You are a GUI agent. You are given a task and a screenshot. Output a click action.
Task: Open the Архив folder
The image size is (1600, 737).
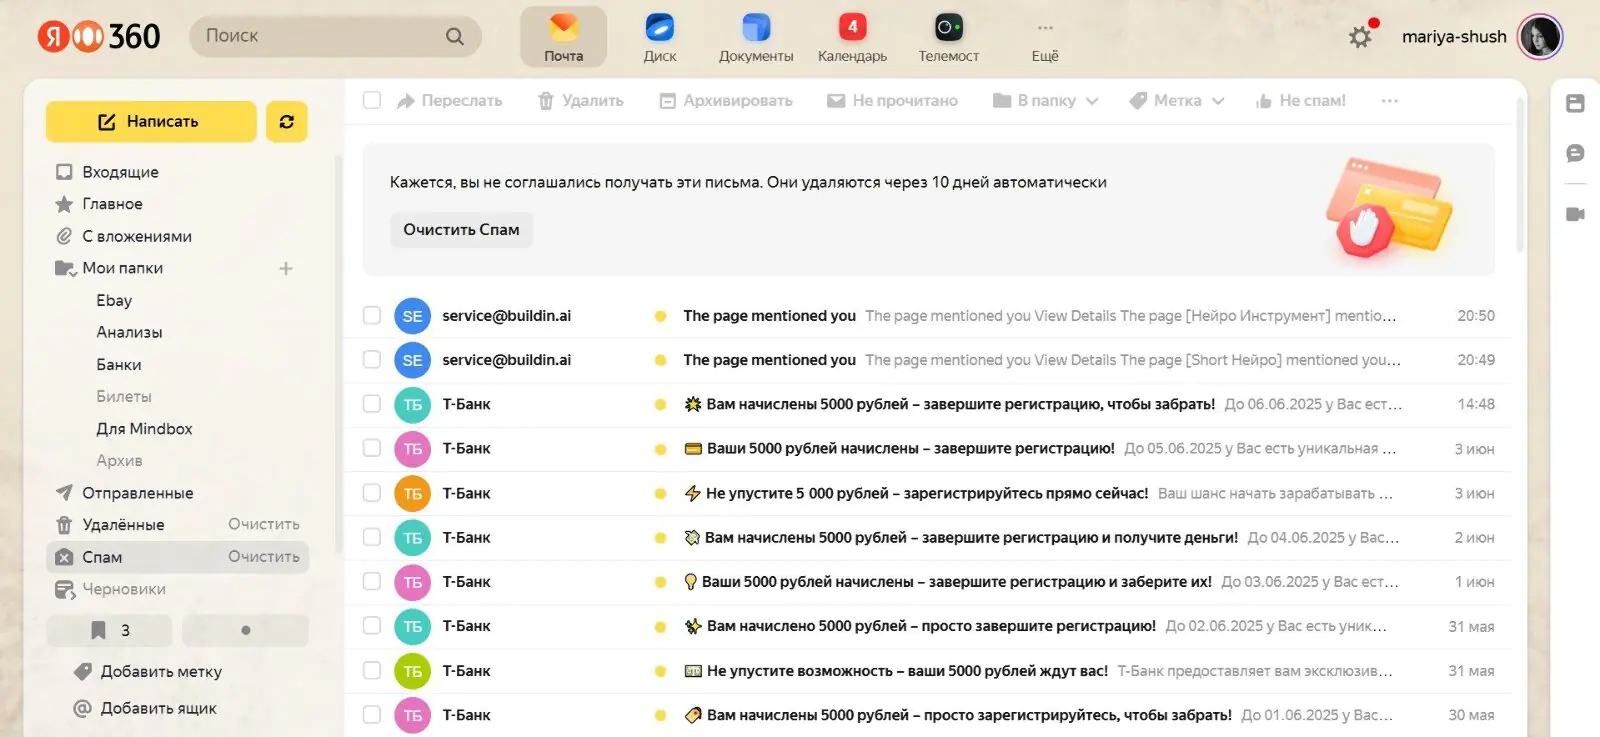(x=119, y=461)
